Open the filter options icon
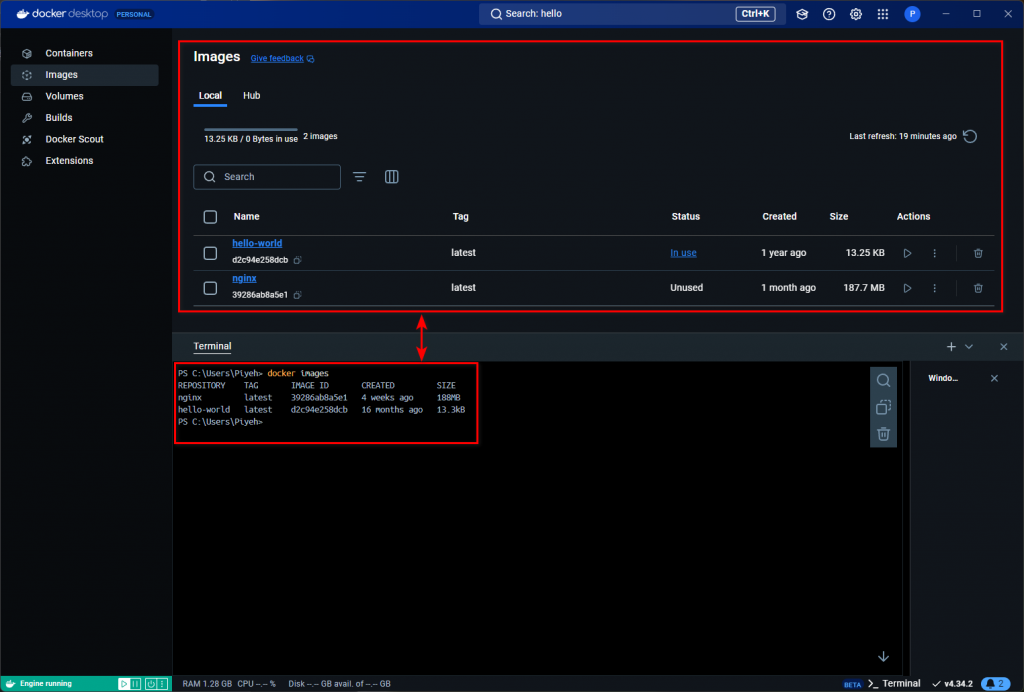Image resolution: width=1024 pixels, height=692 pixels. point(359,177)
